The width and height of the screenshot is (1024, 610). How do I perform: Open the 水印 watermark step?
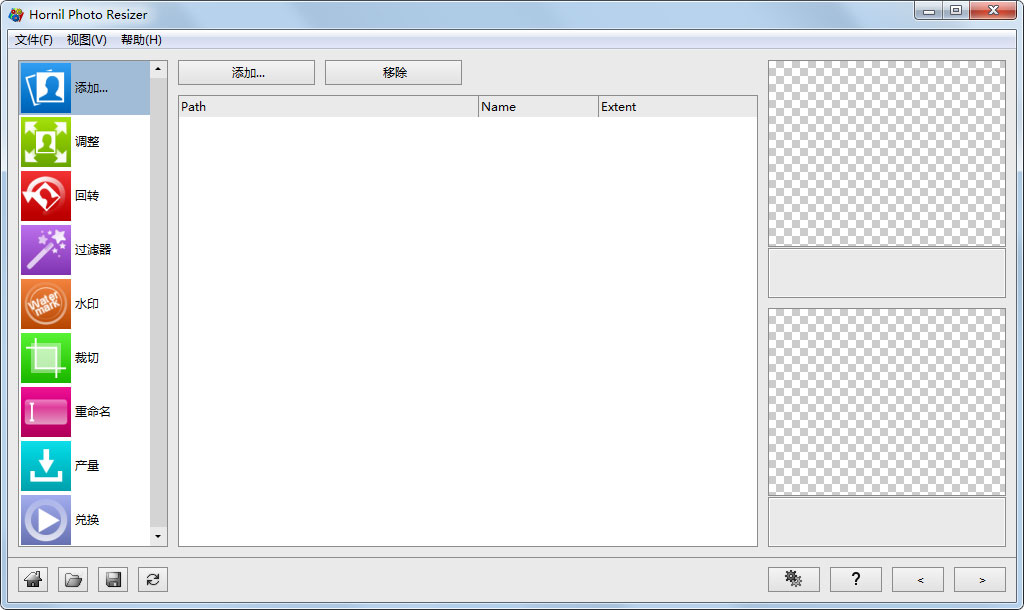85,304
